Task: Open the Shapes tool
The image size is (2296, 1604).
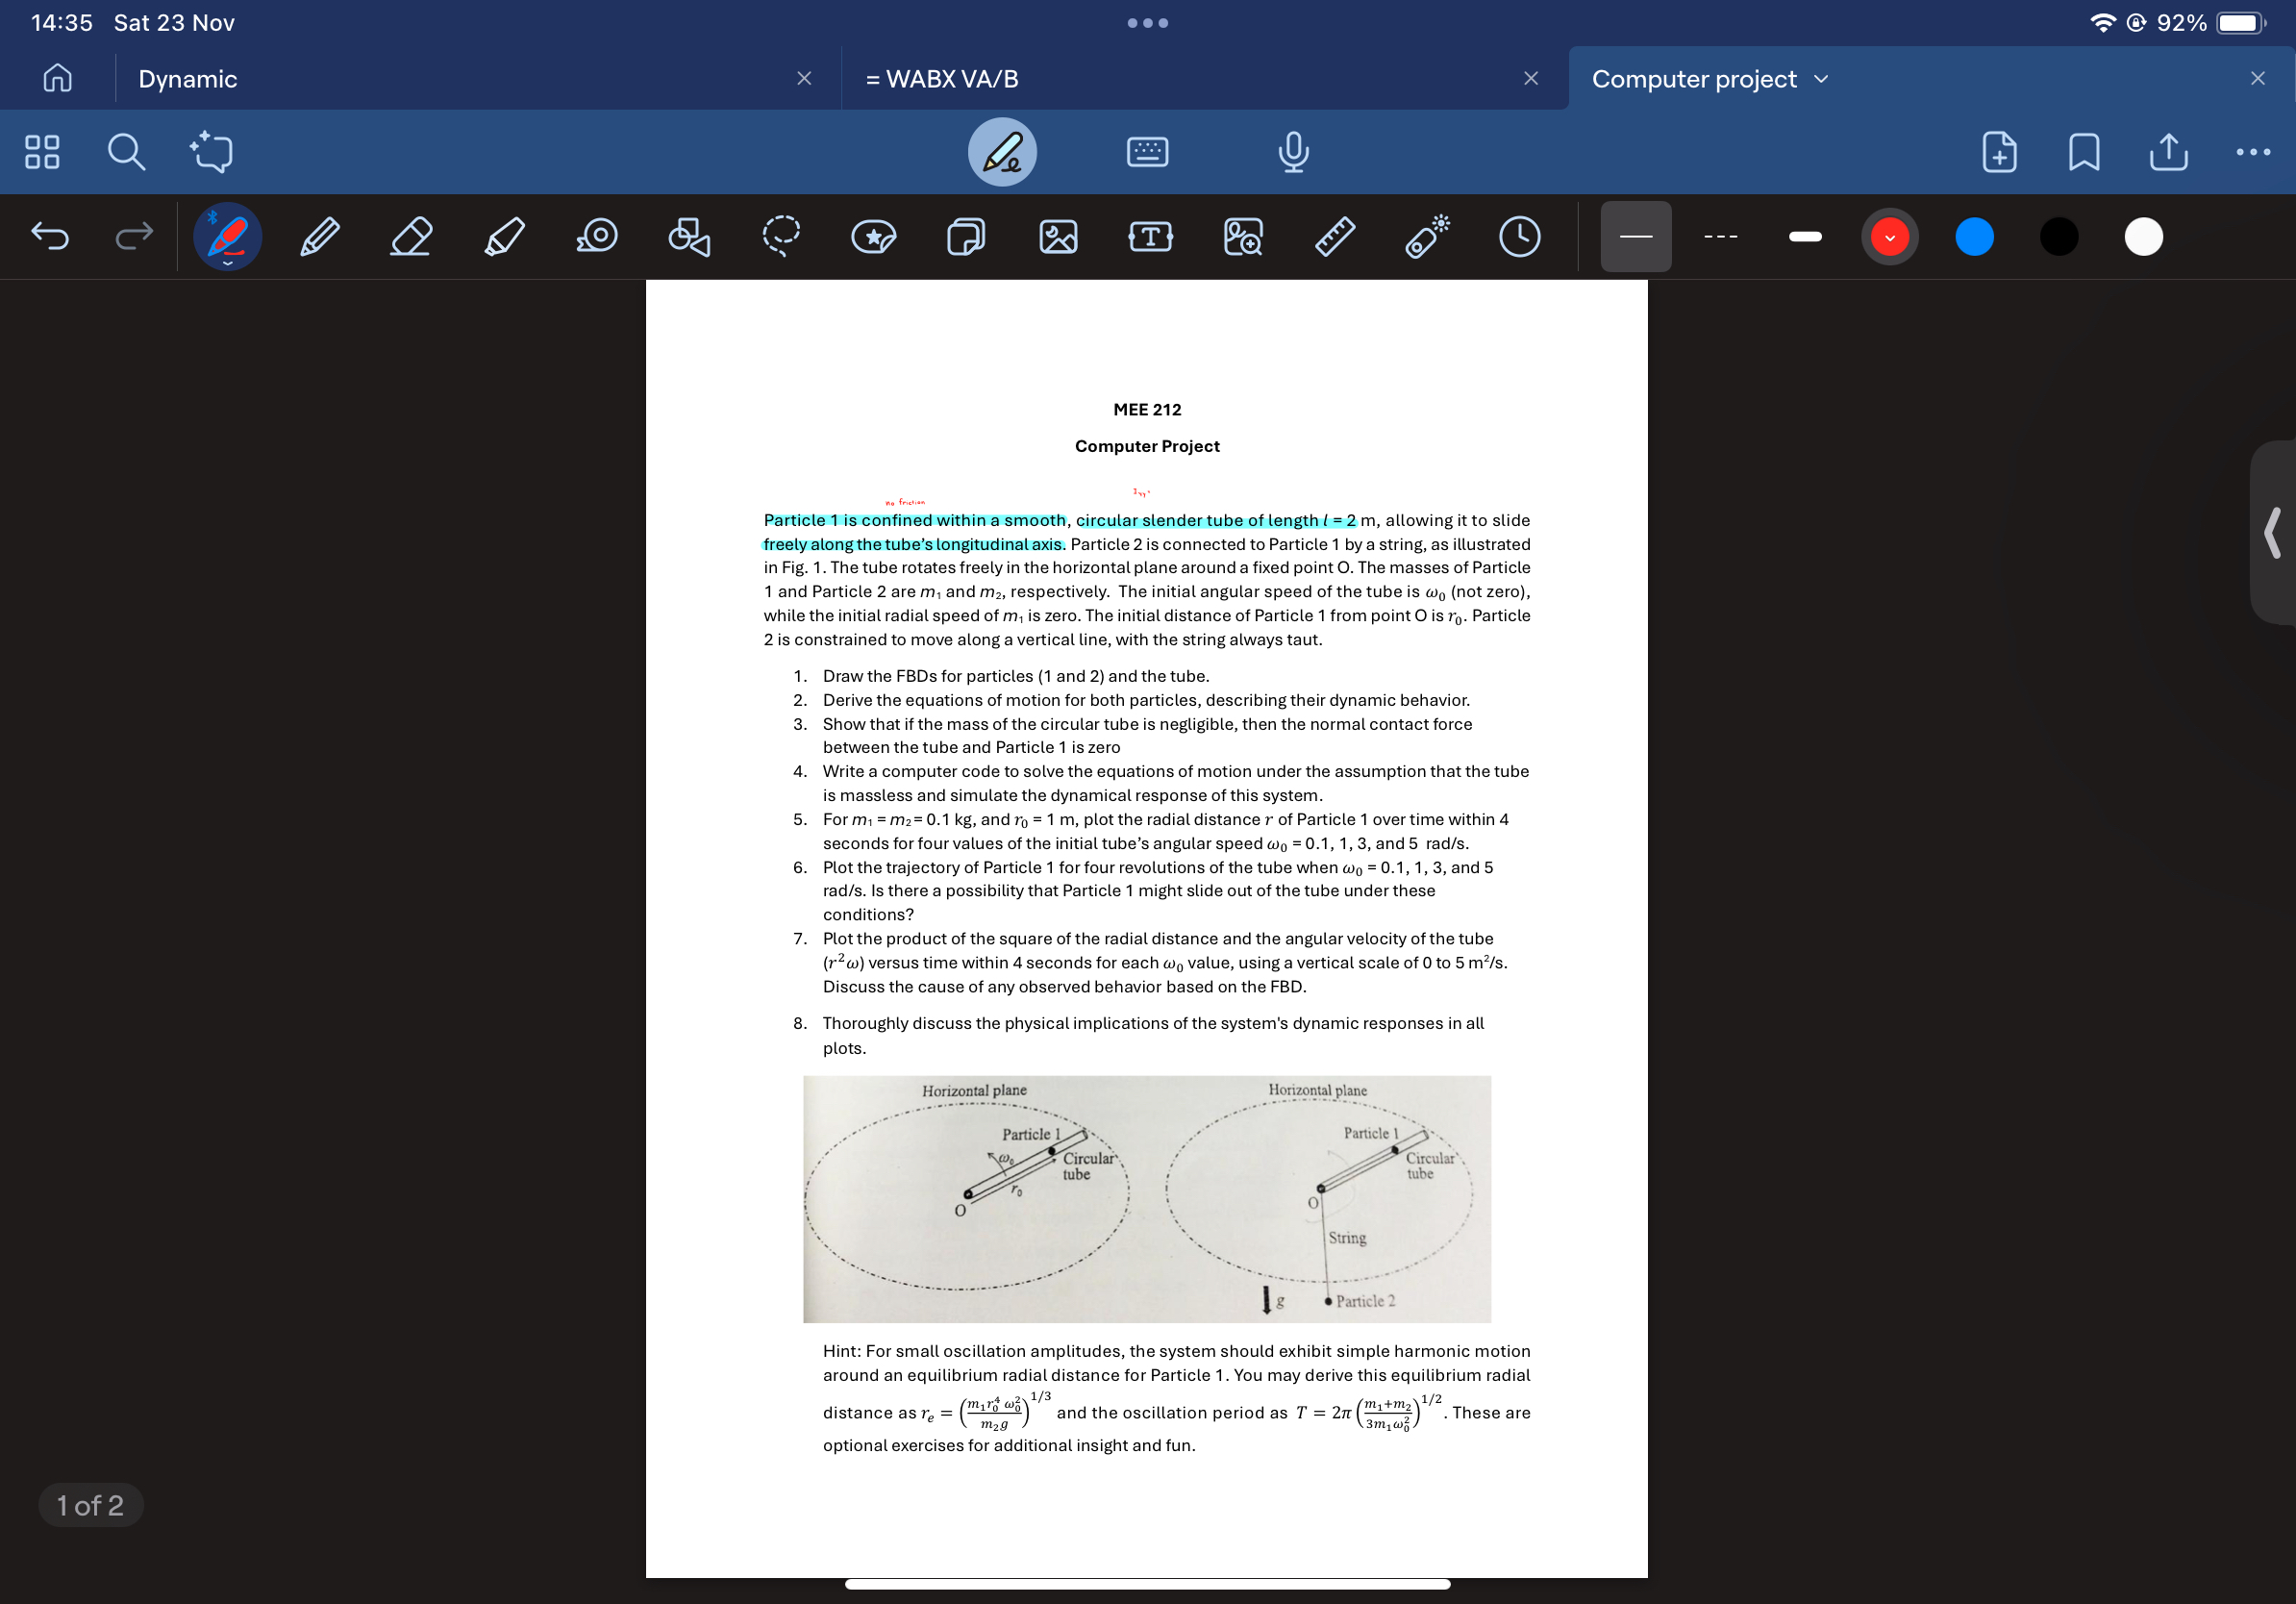Action: point(689,237)
